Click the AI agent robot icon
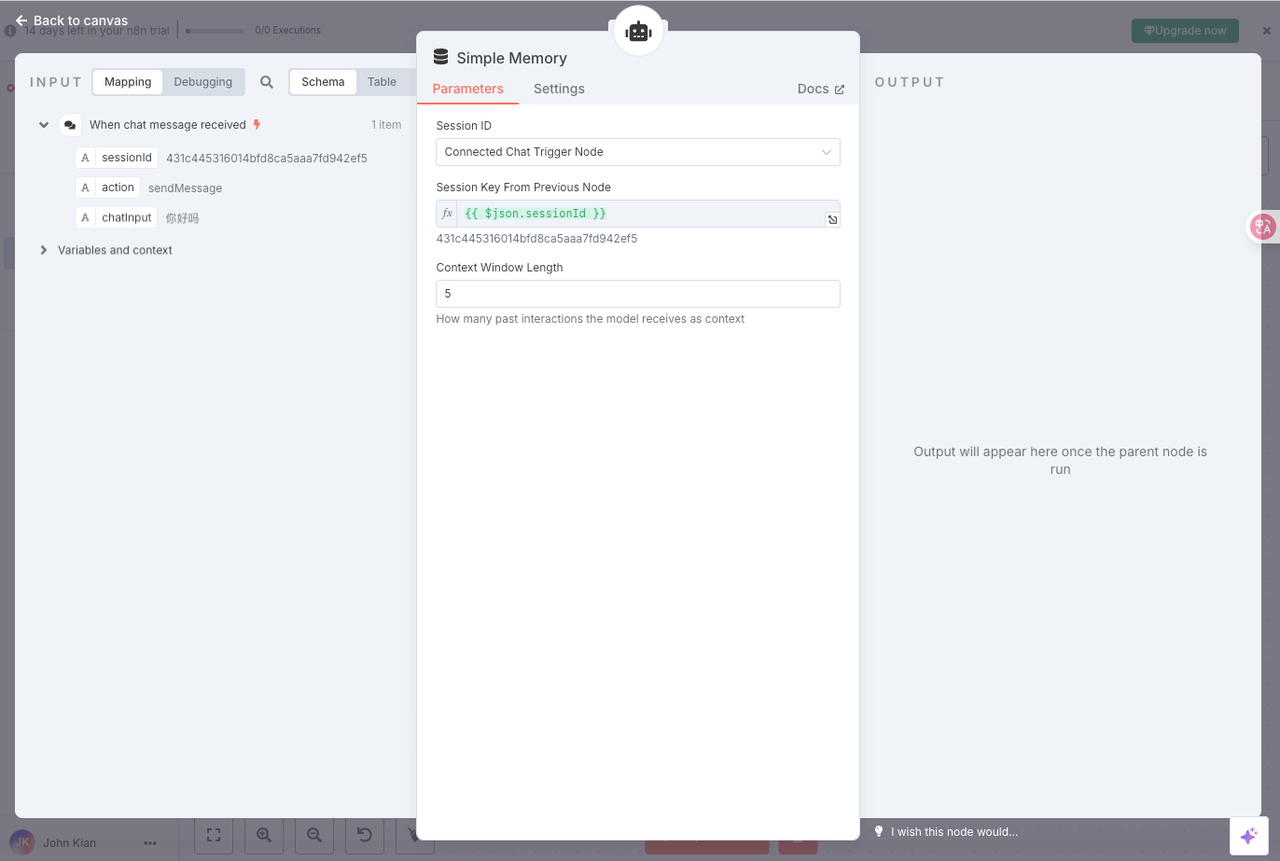 click(x=638, y=32)
